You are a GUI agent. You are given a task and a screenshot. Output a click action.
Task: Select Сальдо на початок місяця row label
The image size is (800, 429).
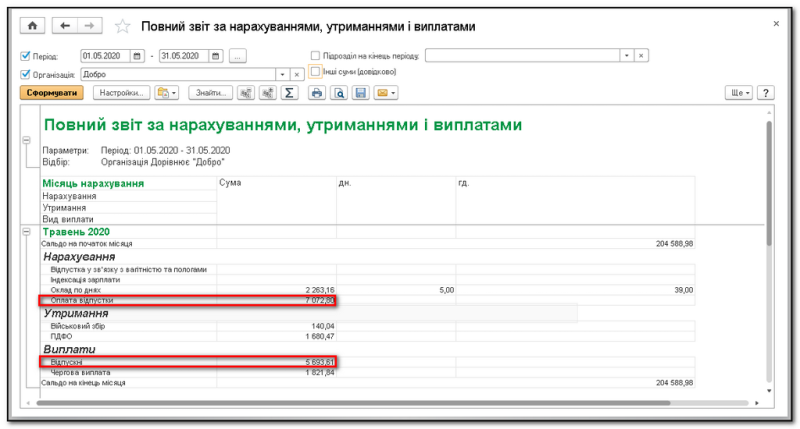tap(87, 244)
